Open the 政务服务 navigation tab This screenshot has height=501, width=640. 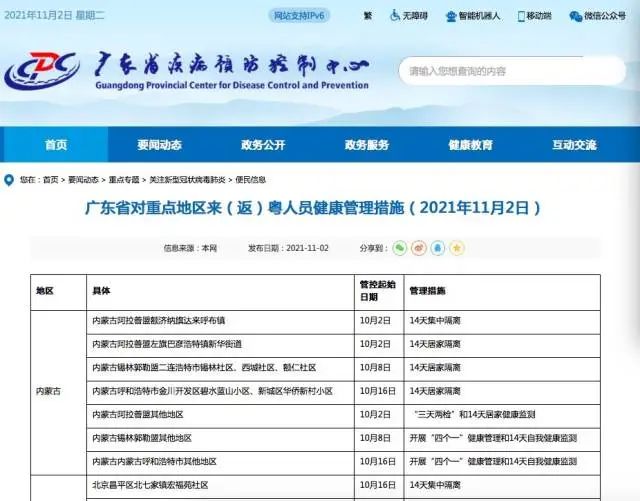tap(367, 145)
